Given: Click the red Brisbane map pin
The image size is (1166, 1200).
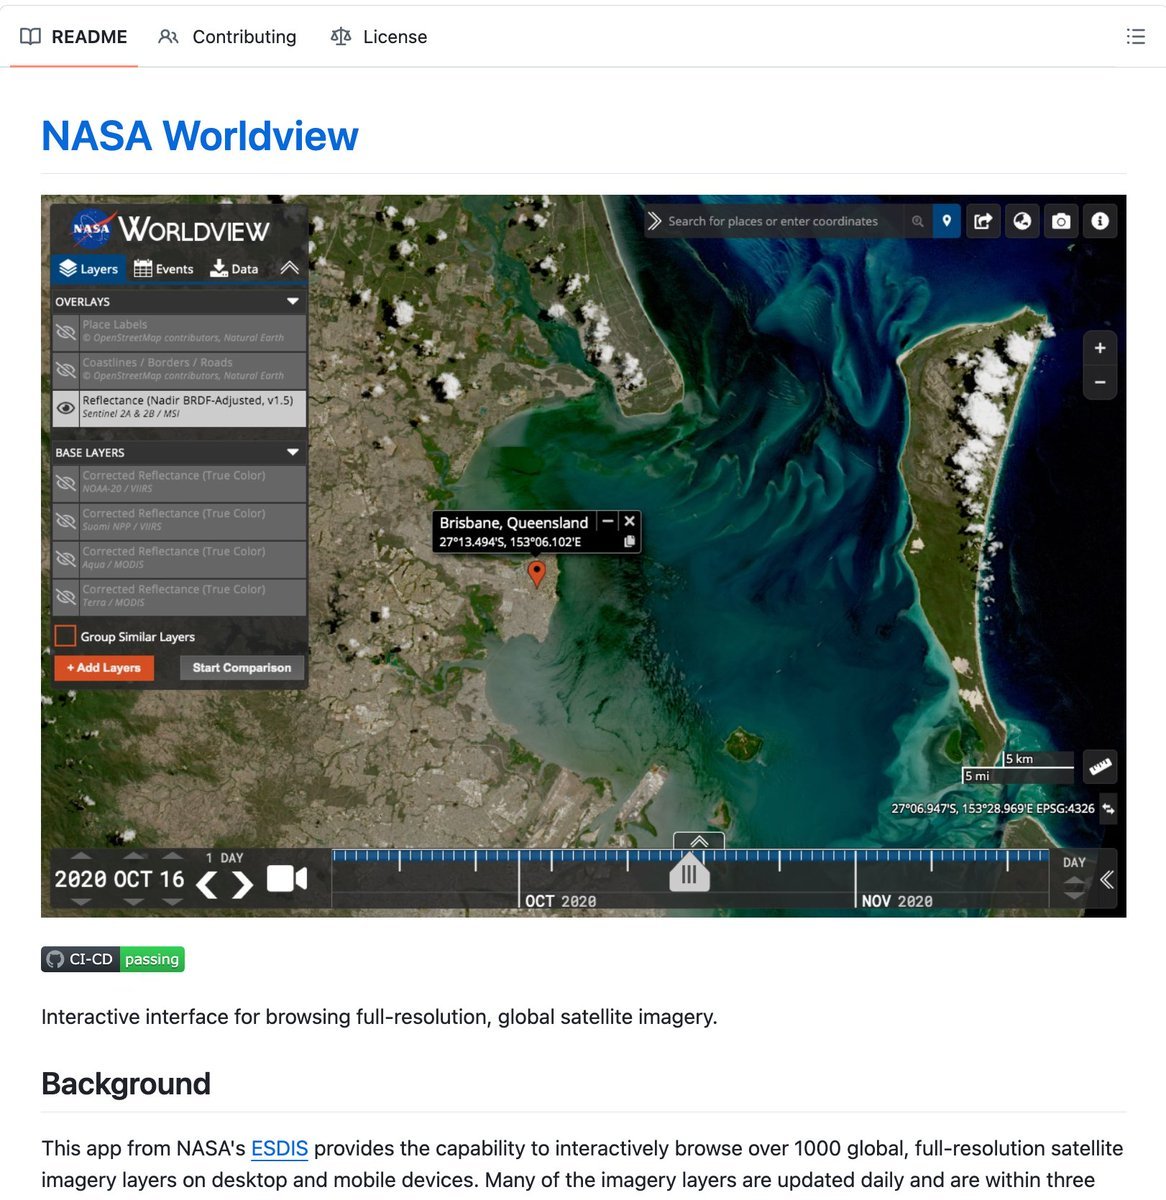Looking at the screenshot, I should click(536, 573).
